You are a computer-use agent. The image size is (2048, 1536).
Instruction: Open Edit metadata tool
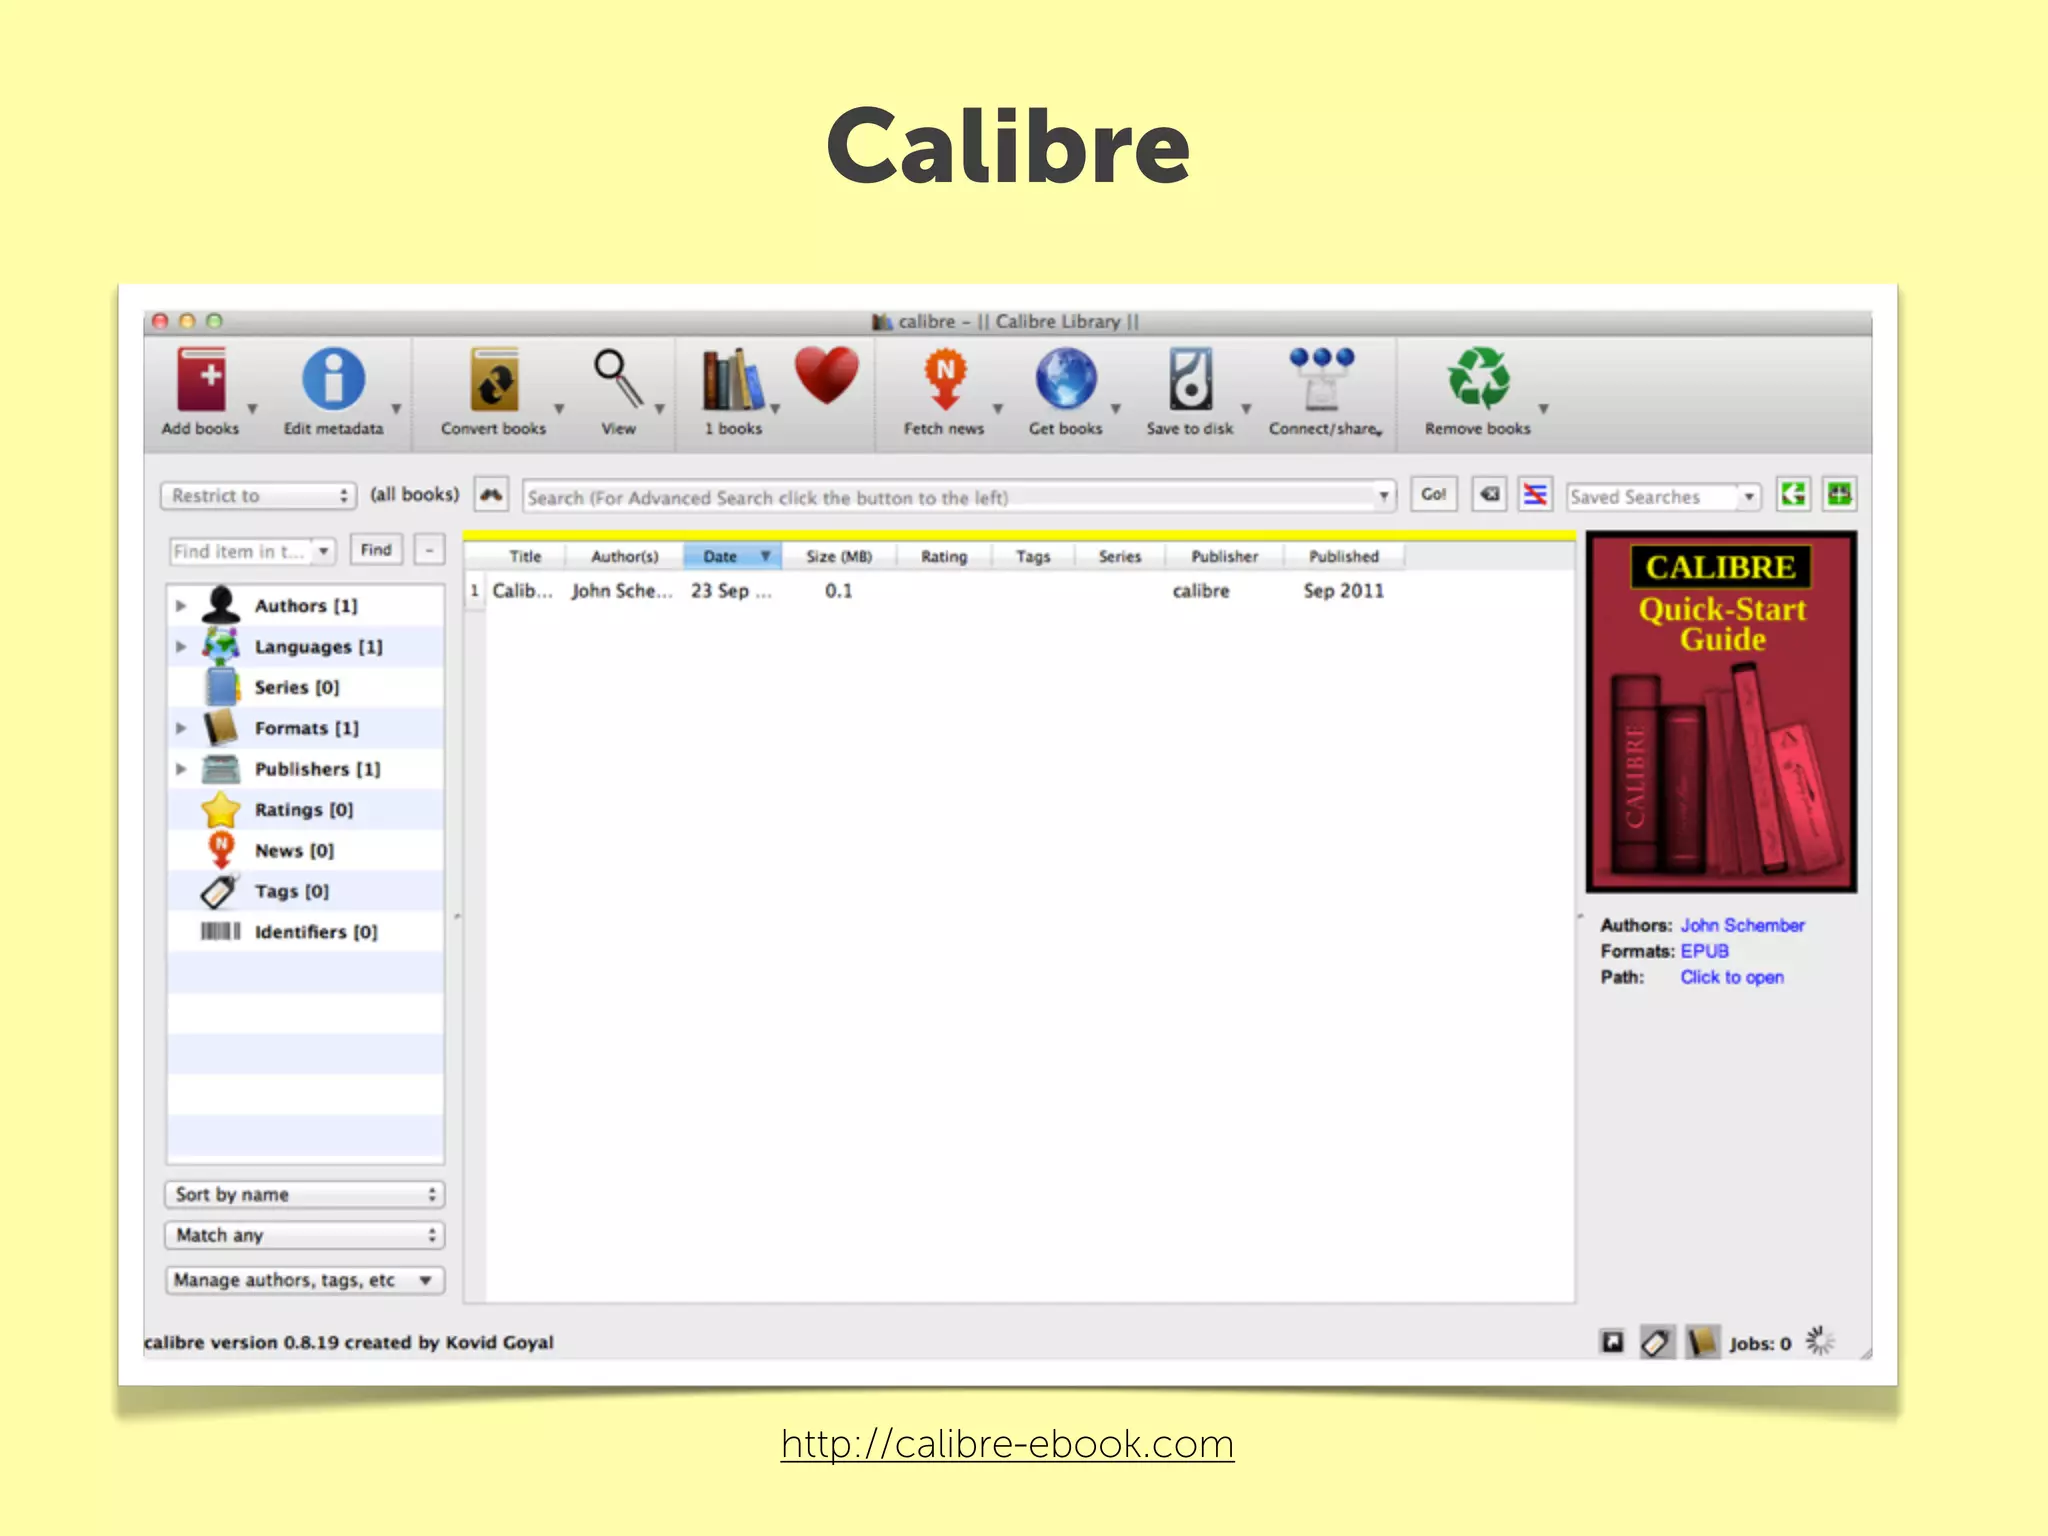333,379
